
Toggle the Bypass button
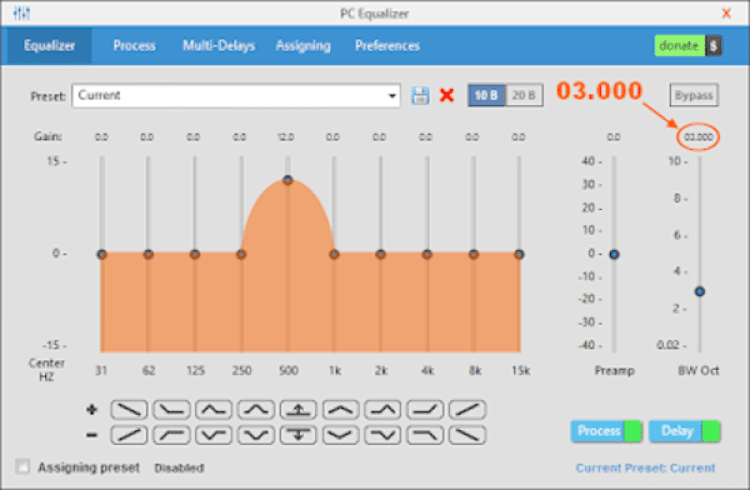(694, 95)
